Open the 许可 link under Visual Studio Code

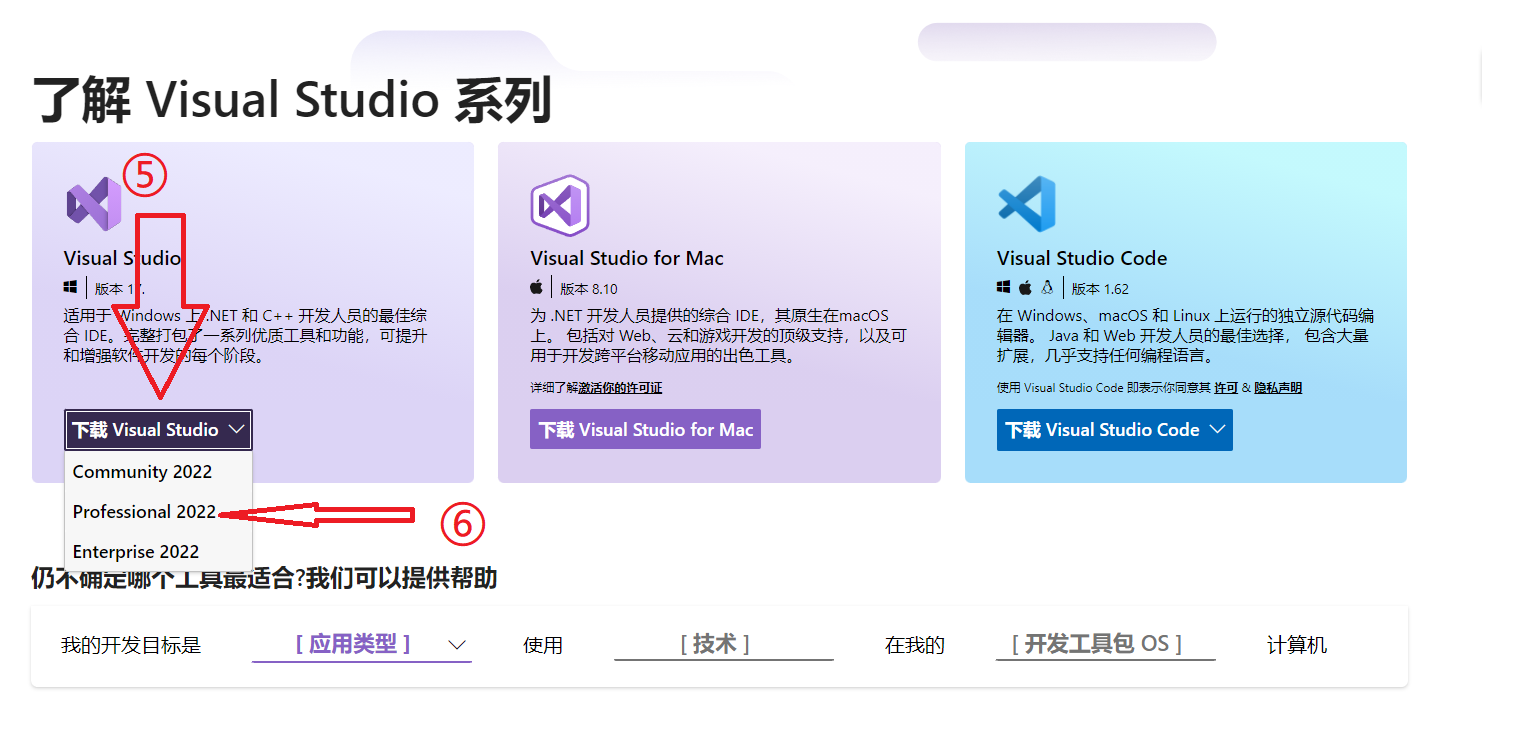[1225, 388]
